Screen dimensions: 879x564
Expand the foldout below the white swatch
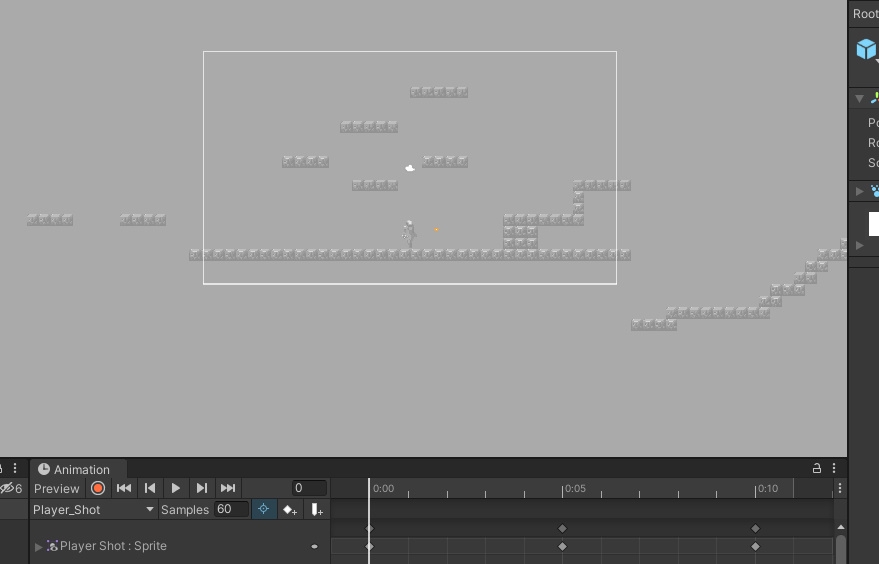click(x=859, y=245)
